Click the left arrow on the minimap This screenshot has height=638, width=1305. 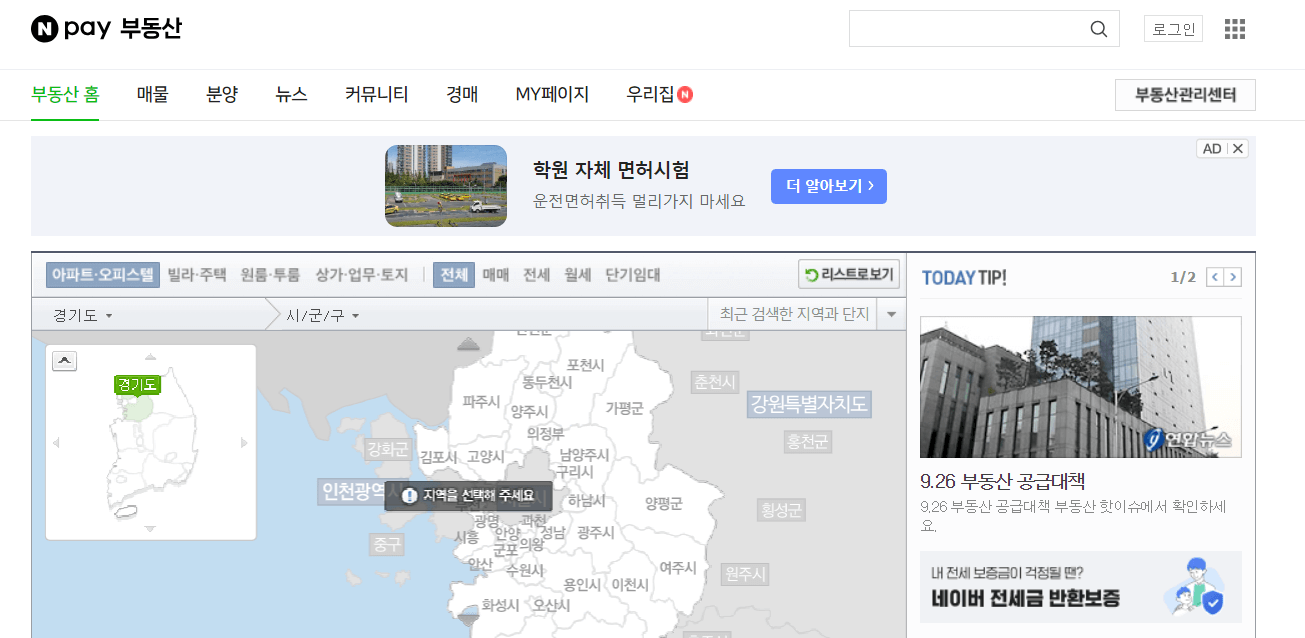(x=56, y=441)
